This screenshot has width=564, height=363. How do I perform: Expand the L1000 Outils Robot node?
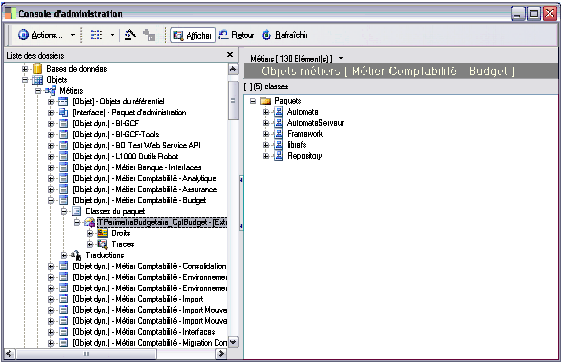(51, 156)
